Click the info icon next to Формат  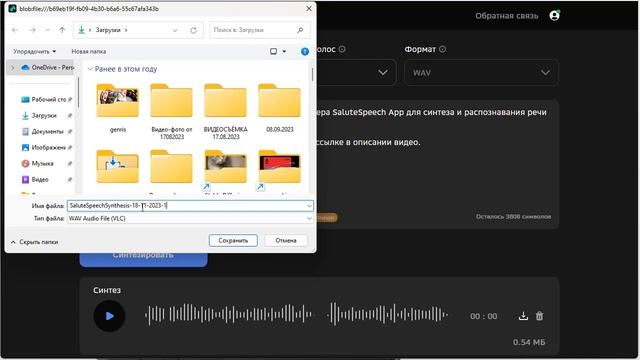(442, 49)
